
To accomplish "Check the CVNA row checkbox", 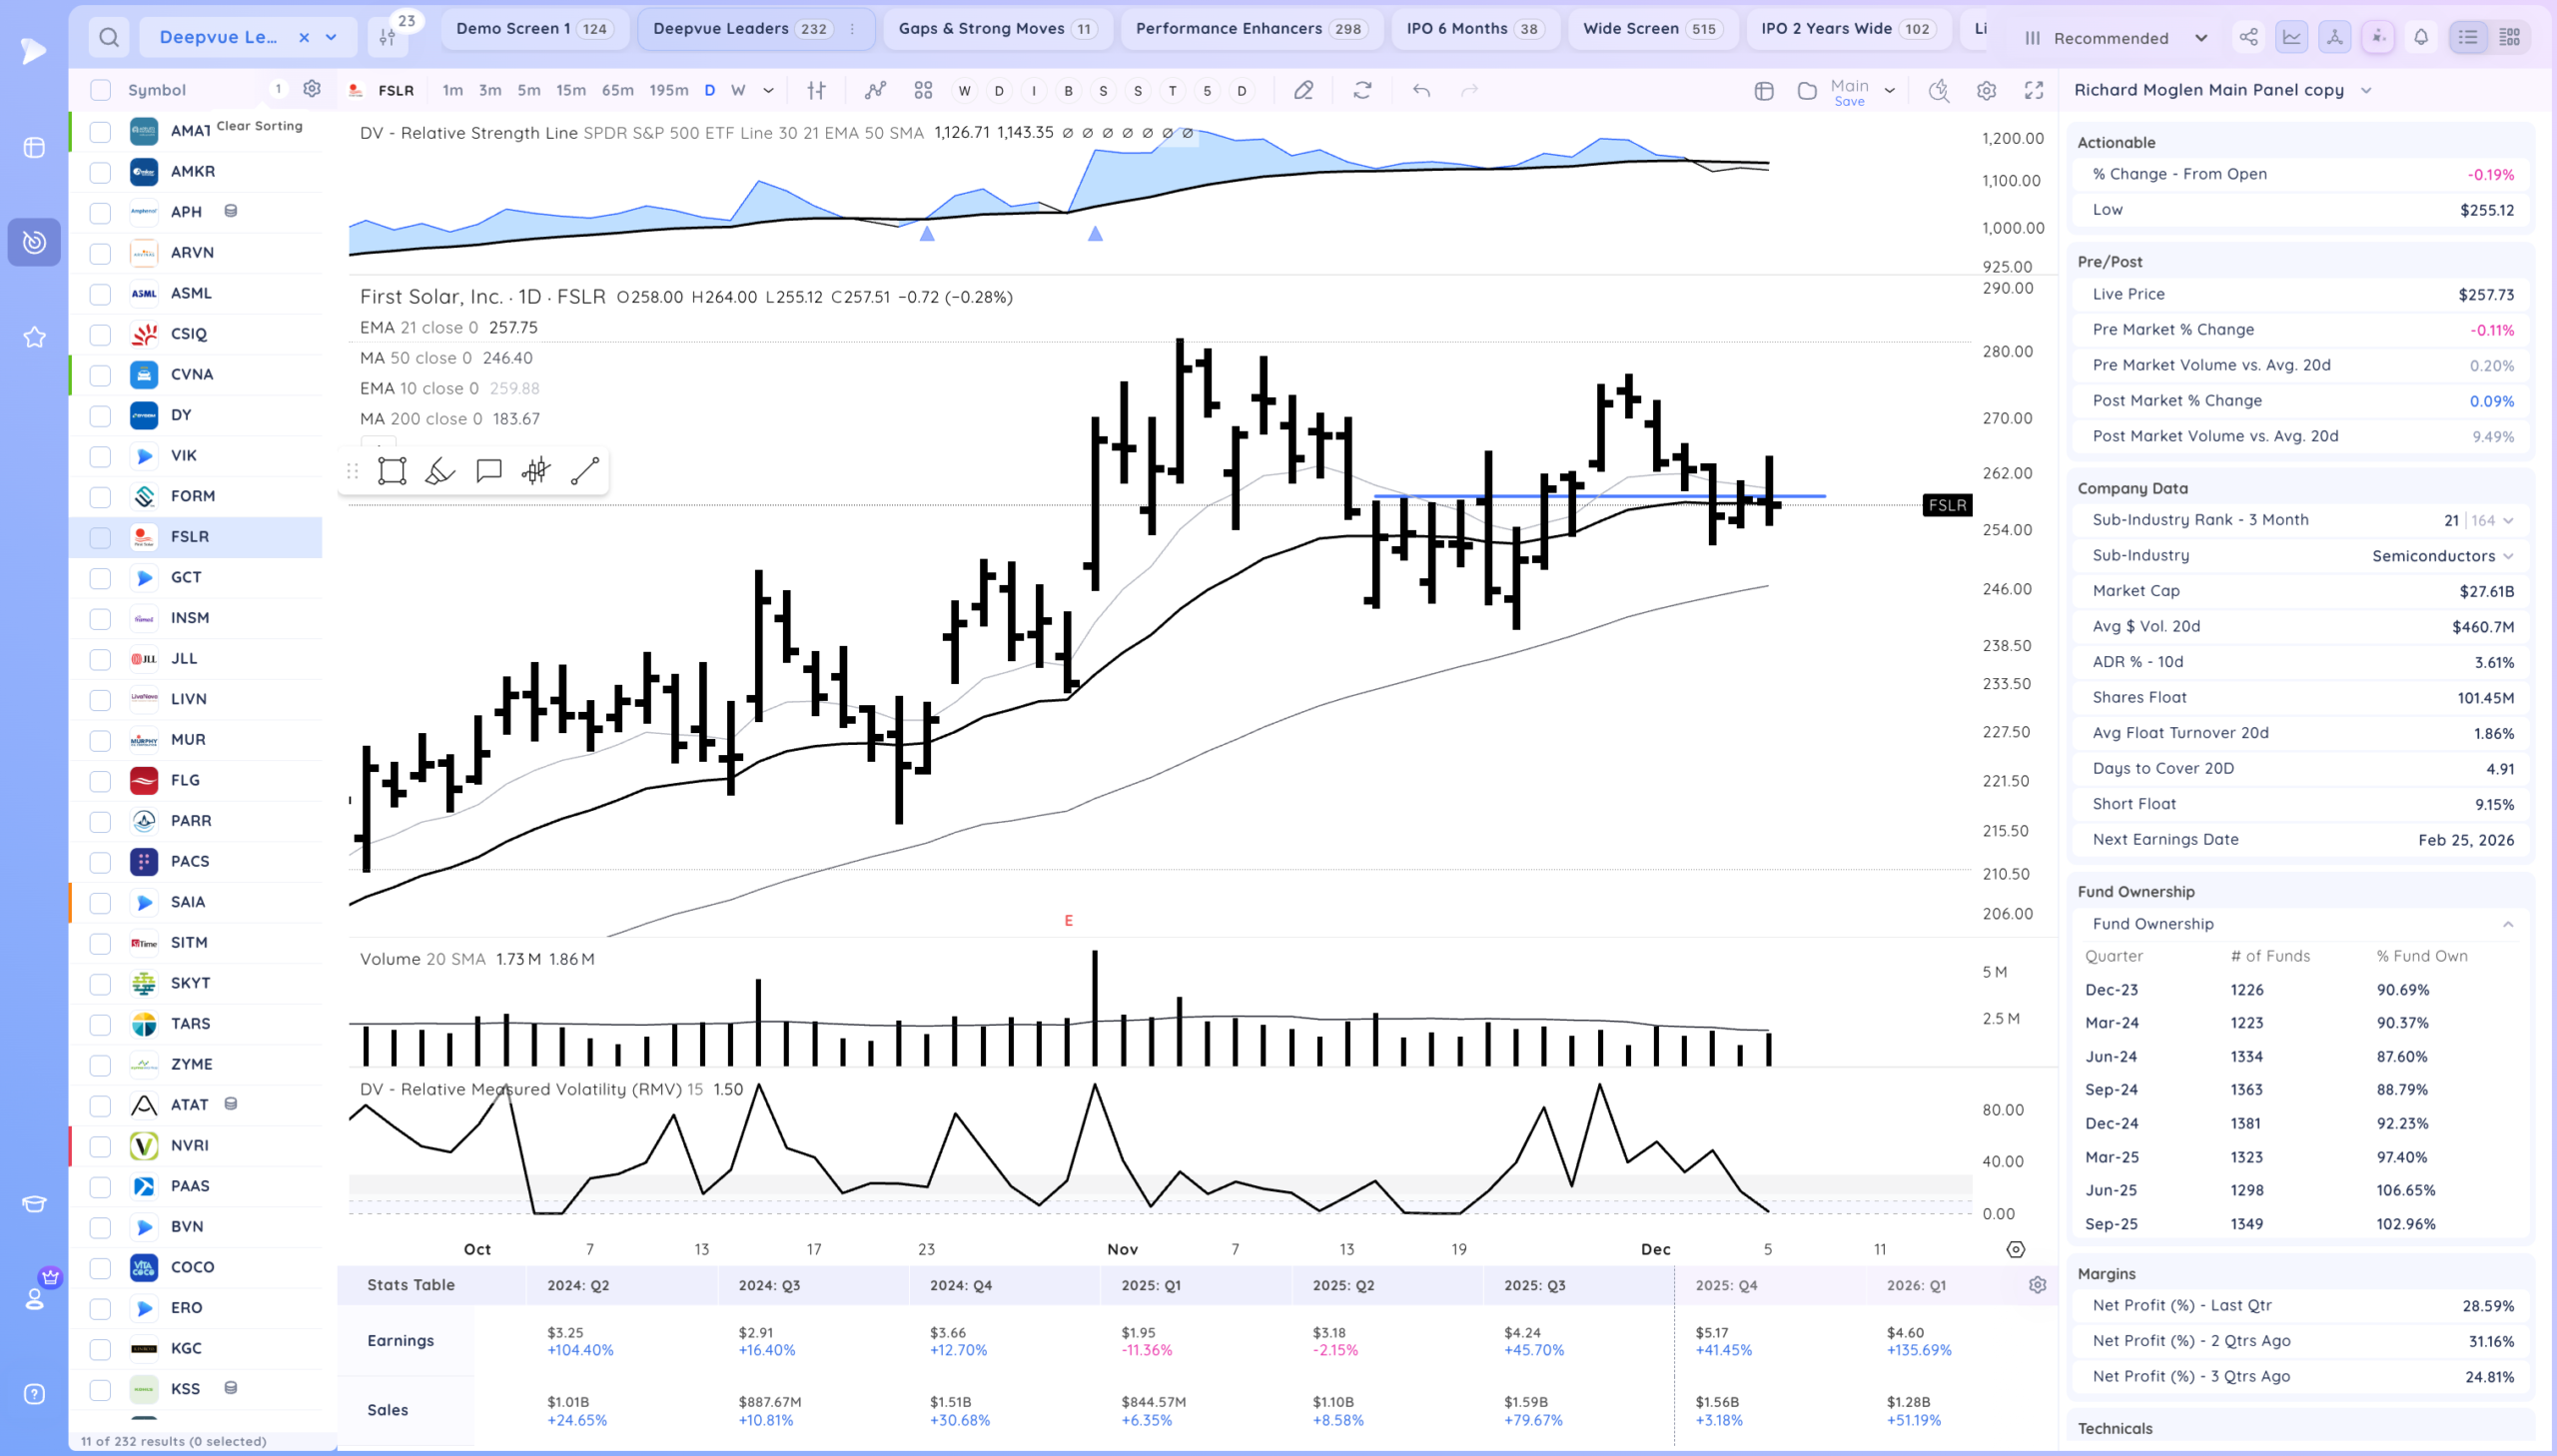I will coord(100,375).
